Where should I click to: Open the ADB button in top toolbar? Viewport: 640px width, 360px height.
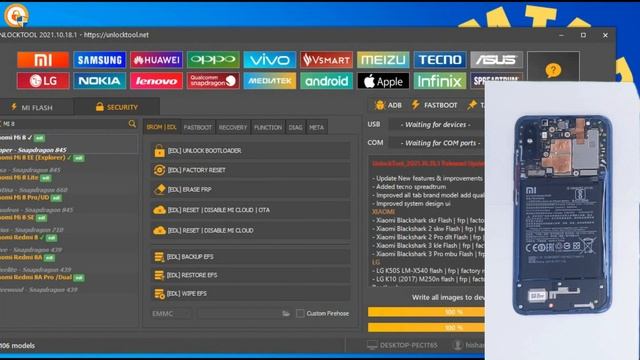point(389,105)
